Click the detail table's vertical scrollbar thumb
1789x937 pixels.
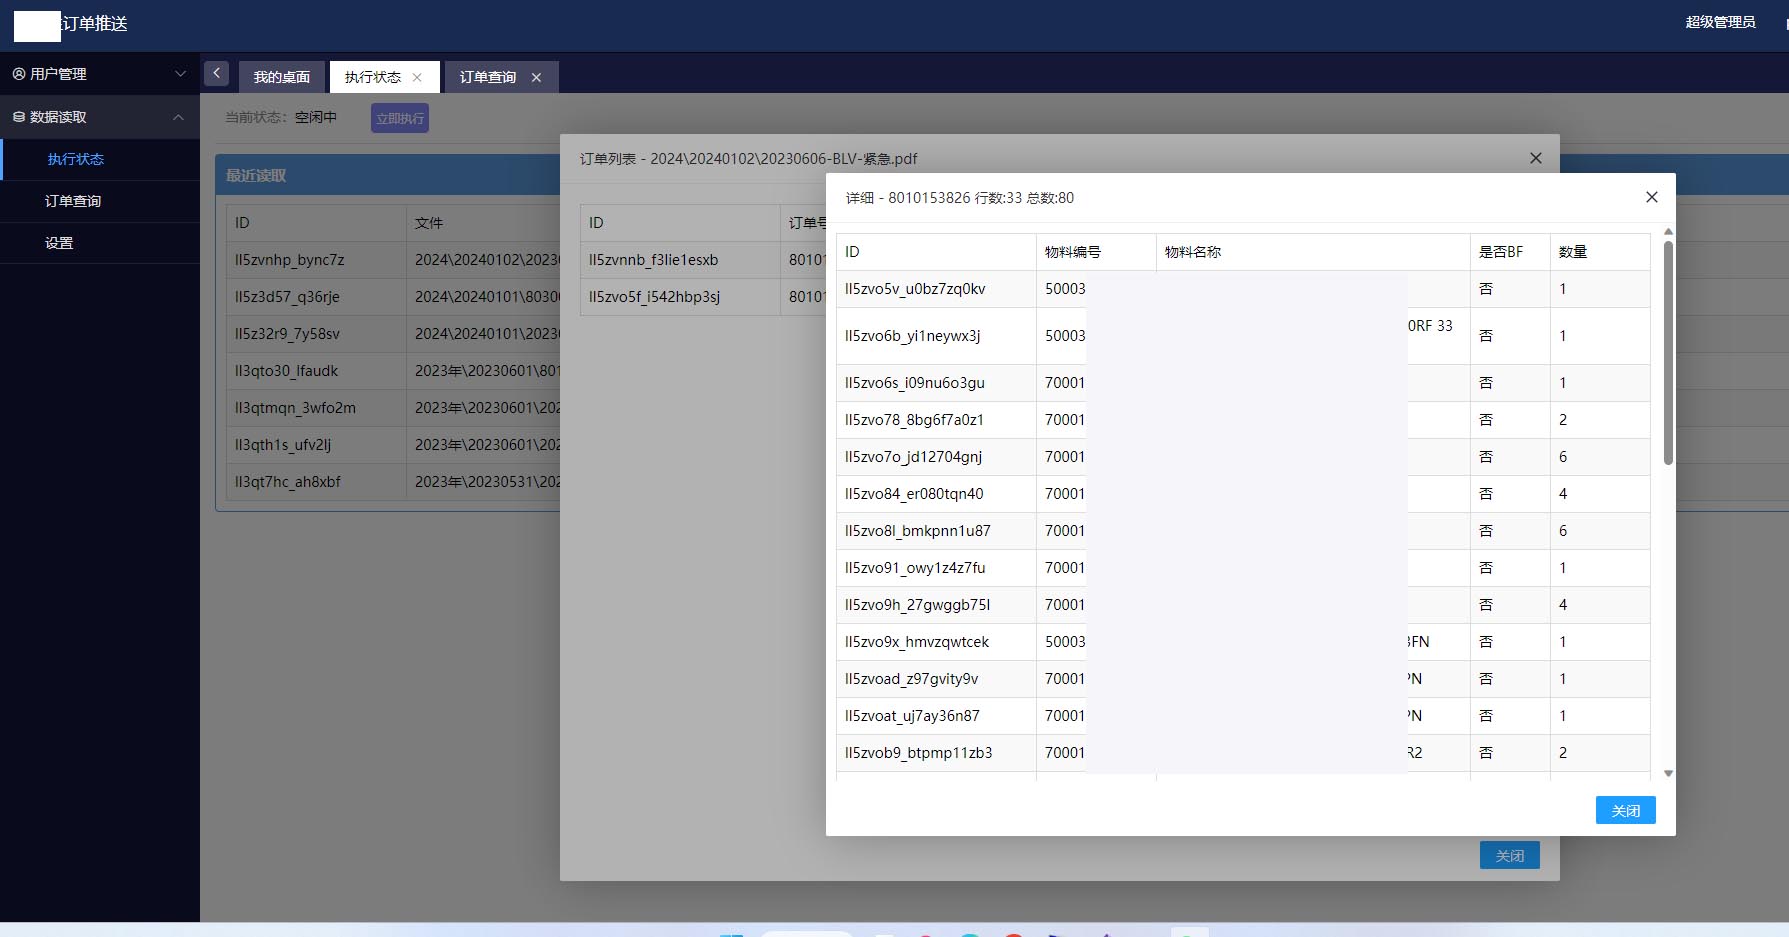point(1668,352)
